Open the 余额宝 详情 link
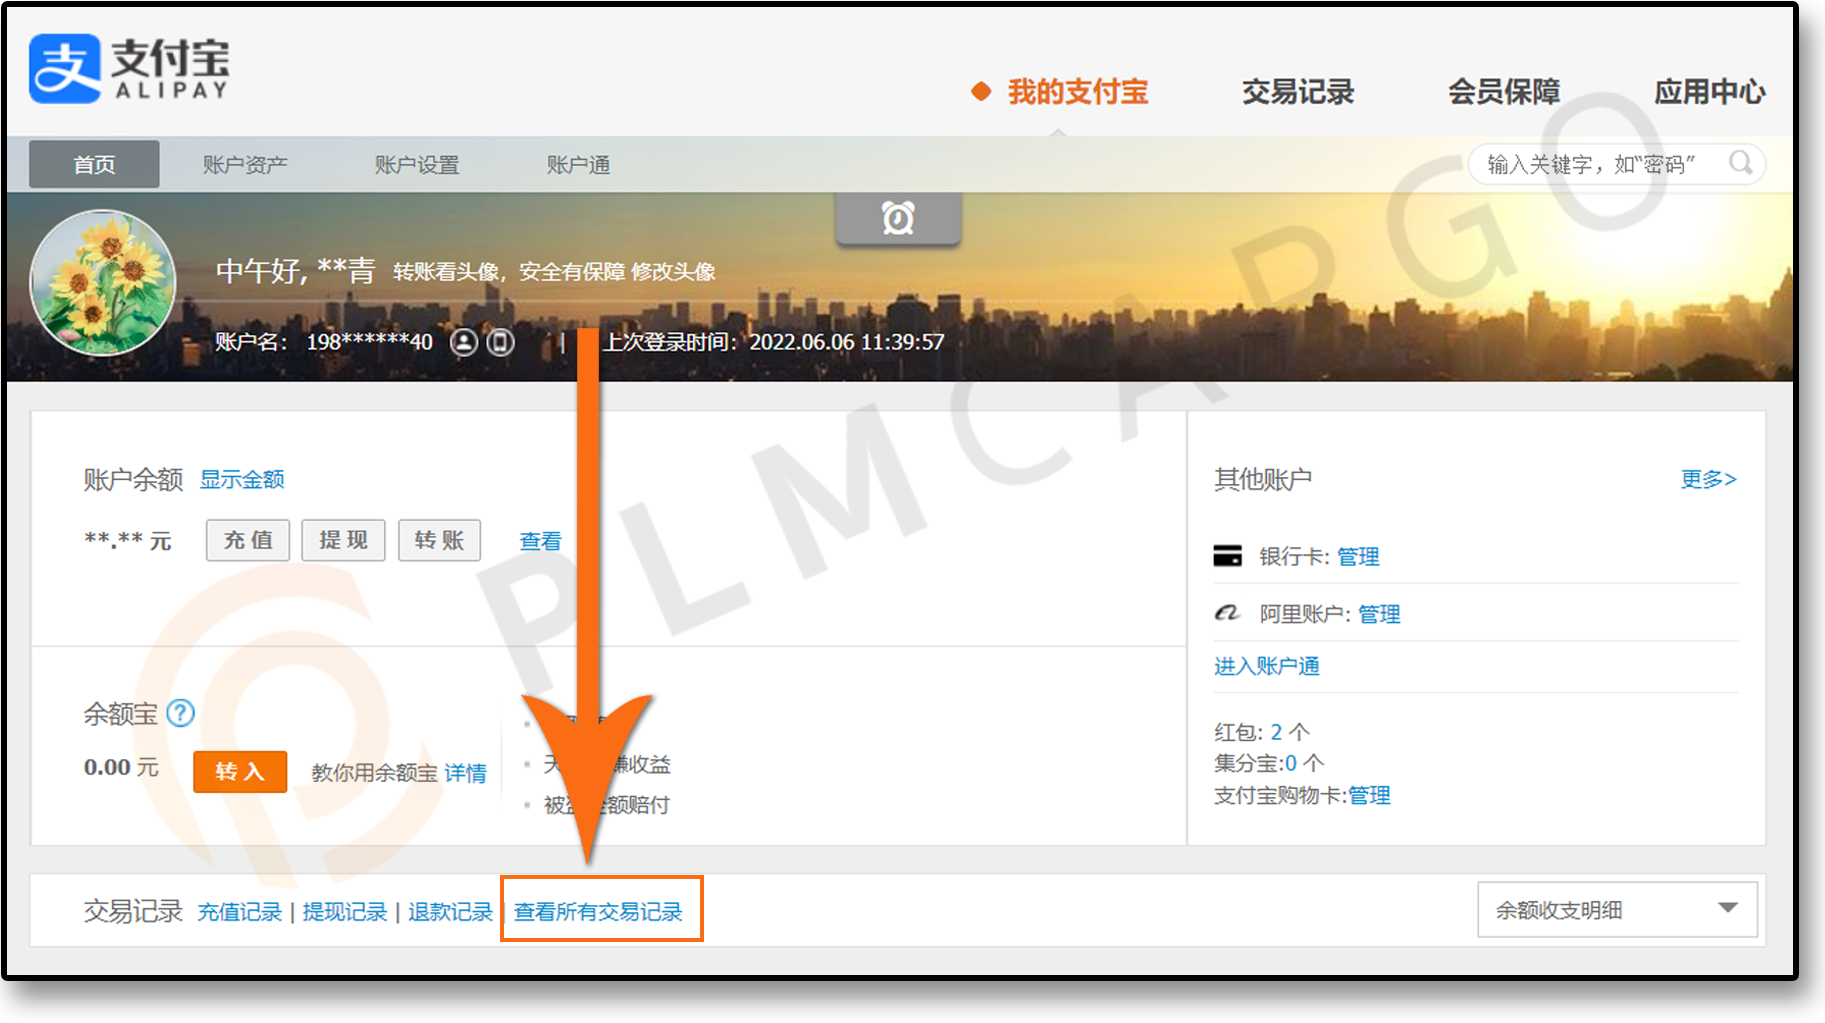 466,773
